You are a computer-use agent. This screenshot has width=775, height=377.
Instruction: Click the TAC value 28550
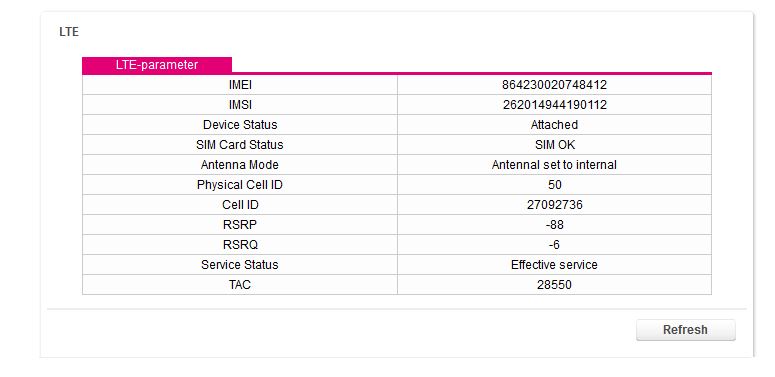pos(555,285)
